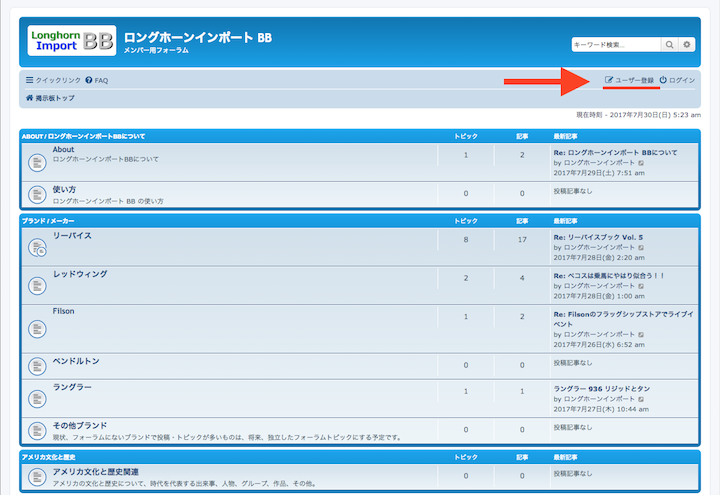Click the キーワード検索 search input field
Screen dimensions: 720x495
click(616, 45)
